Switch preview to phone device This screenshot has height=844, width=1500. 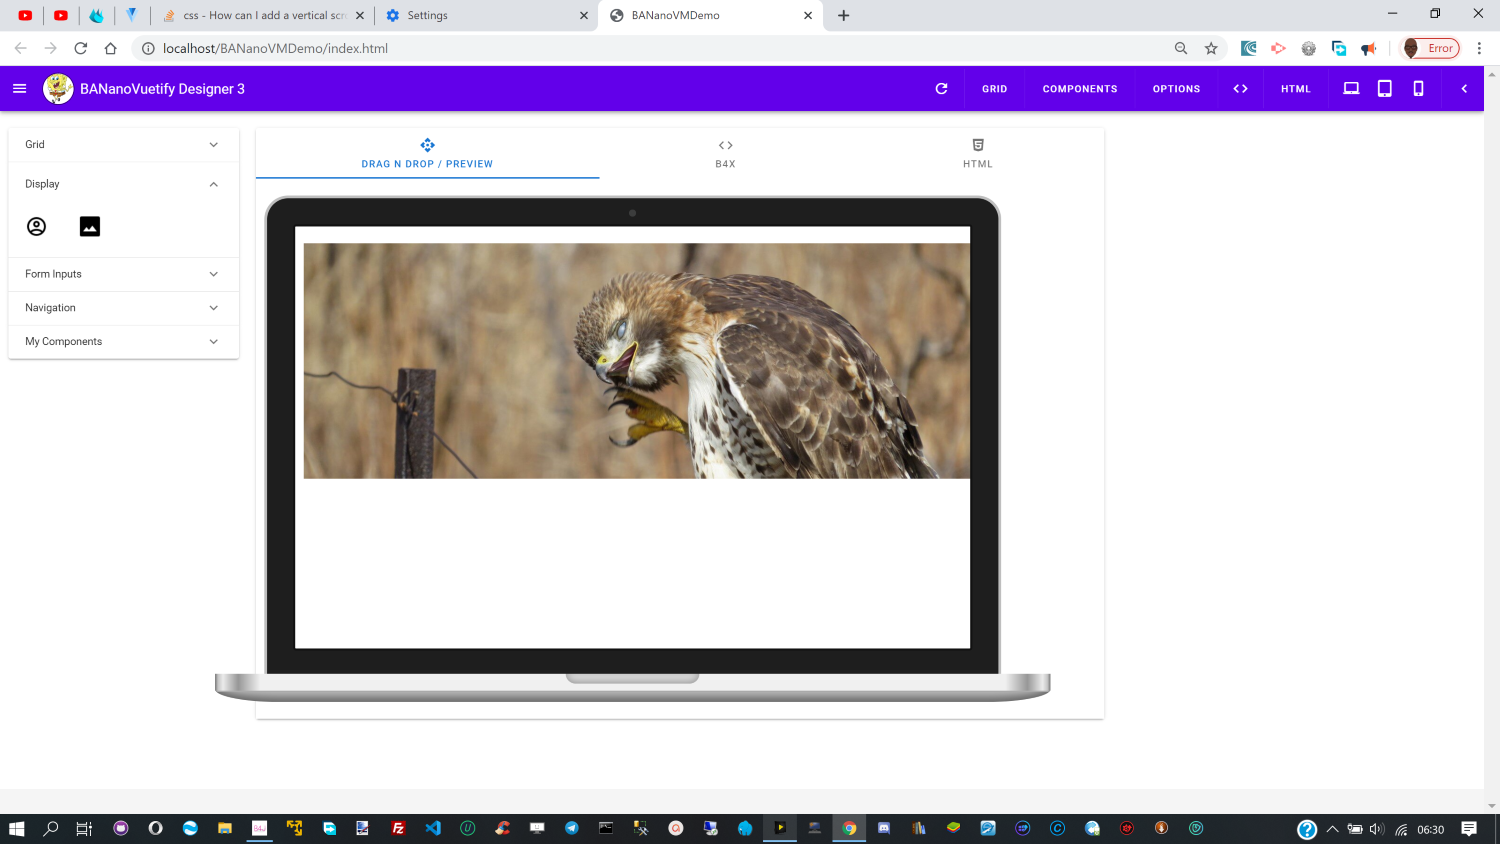pyautogui.click(x=1418, y=89)
